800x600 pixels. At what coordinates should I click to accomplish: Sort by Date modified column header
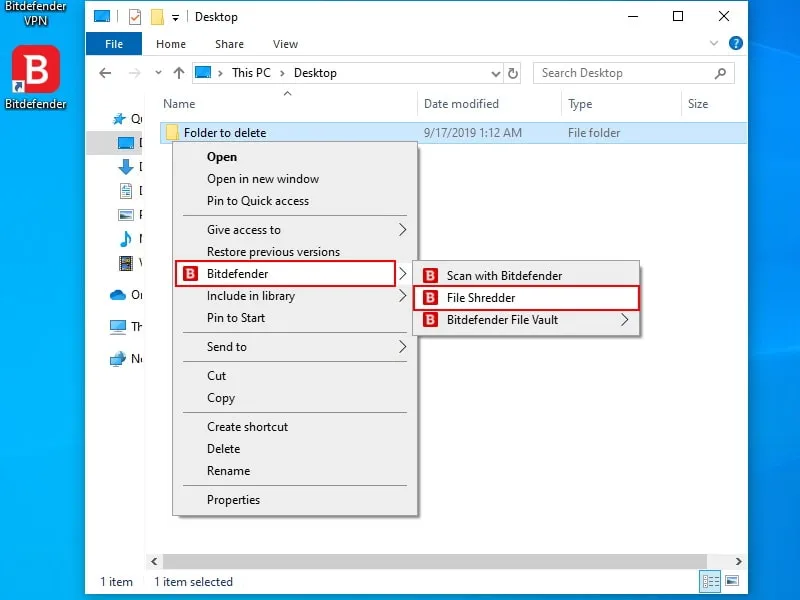click(x=461, y=104)
